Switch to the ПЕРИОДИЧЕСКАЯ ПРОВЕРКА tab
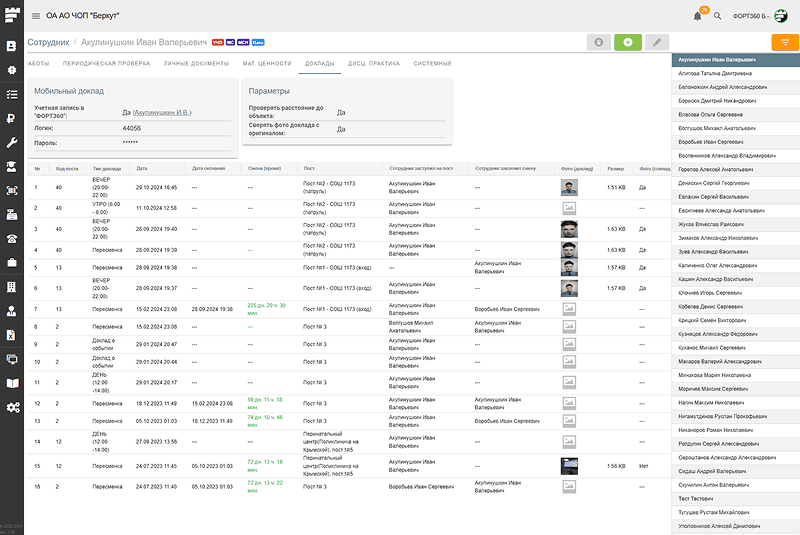This screenshot has height=535, width=800. (x=107, y=64)
